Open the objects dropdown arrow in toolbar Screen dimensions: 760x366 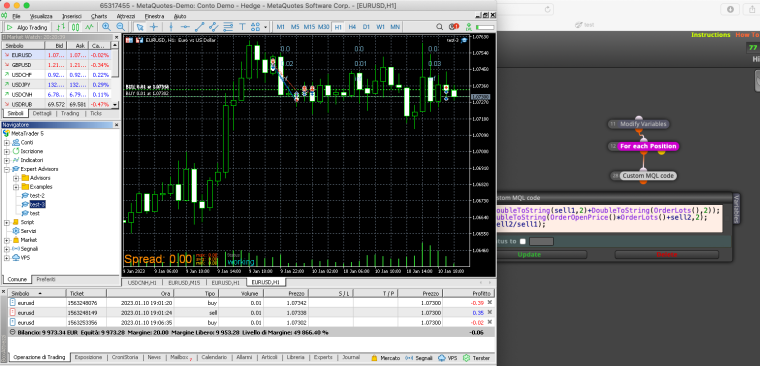(266, 27)
